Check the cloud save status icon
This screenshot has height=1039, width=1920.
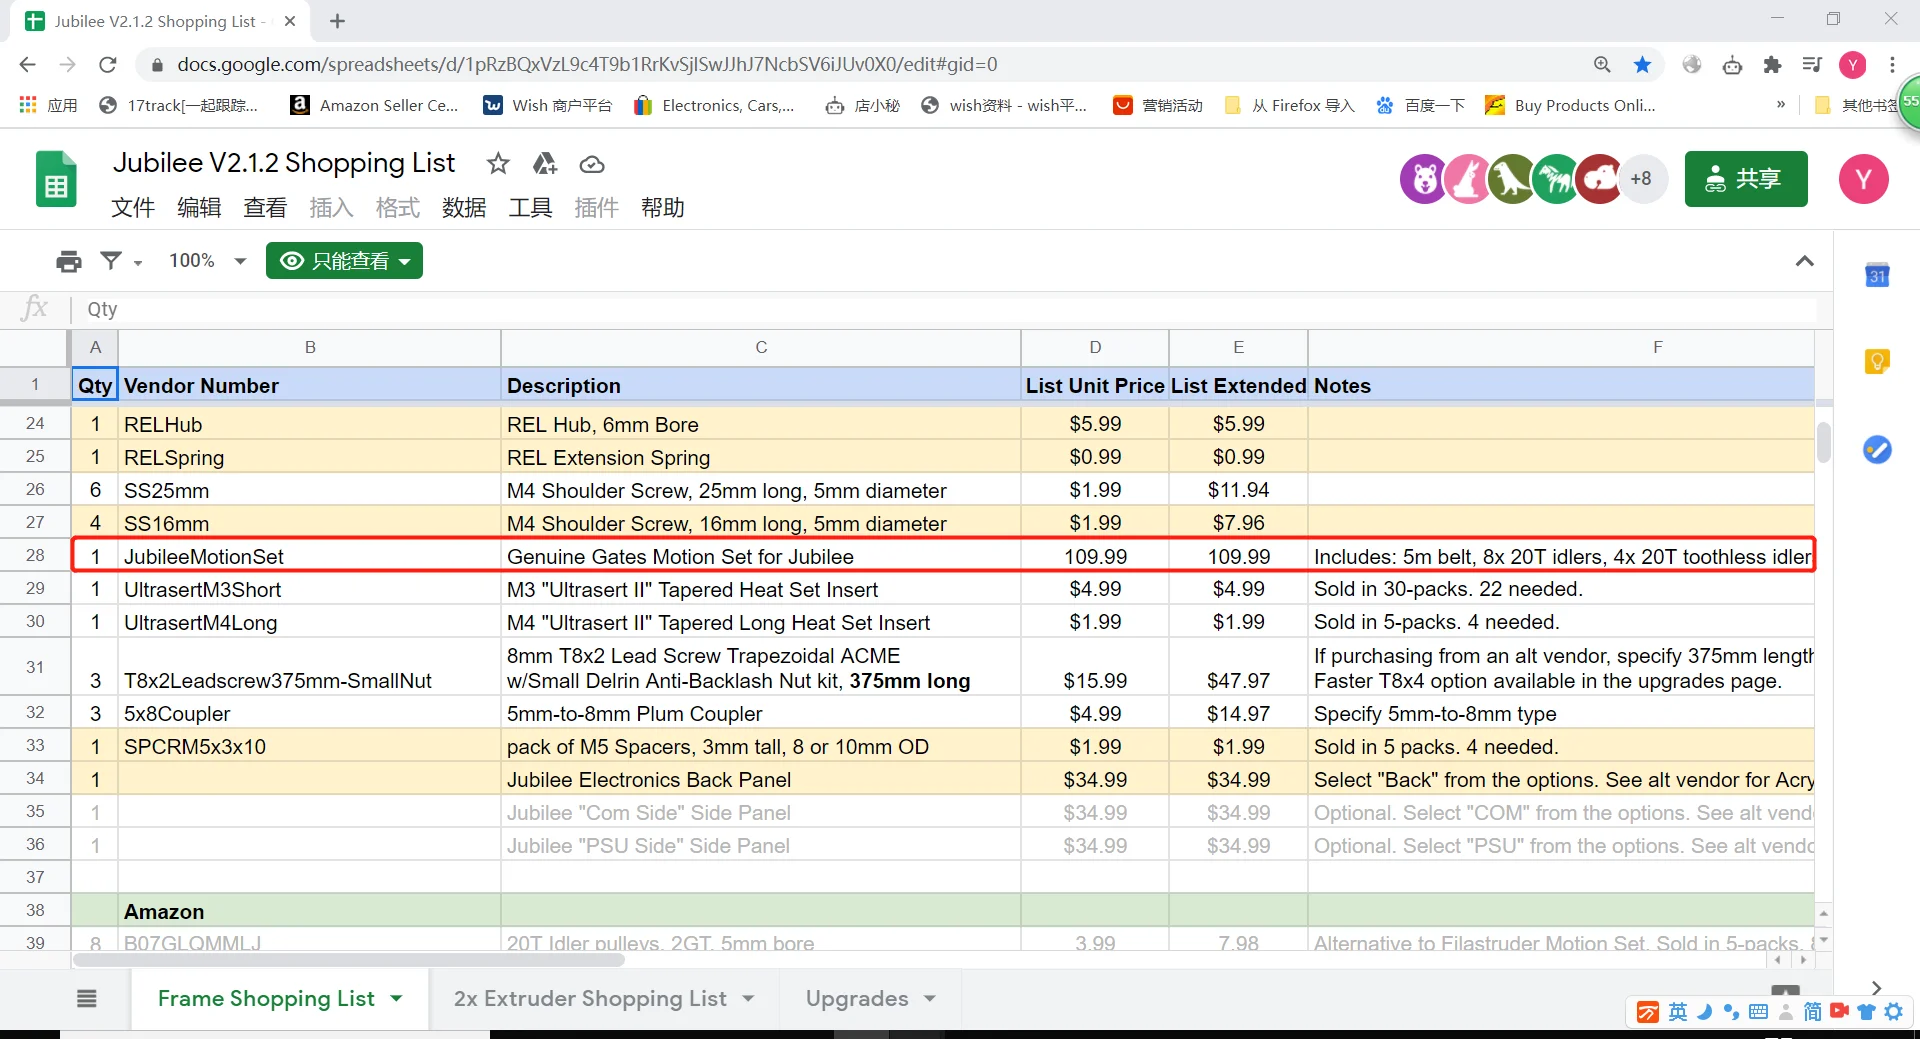coord(592,164)
